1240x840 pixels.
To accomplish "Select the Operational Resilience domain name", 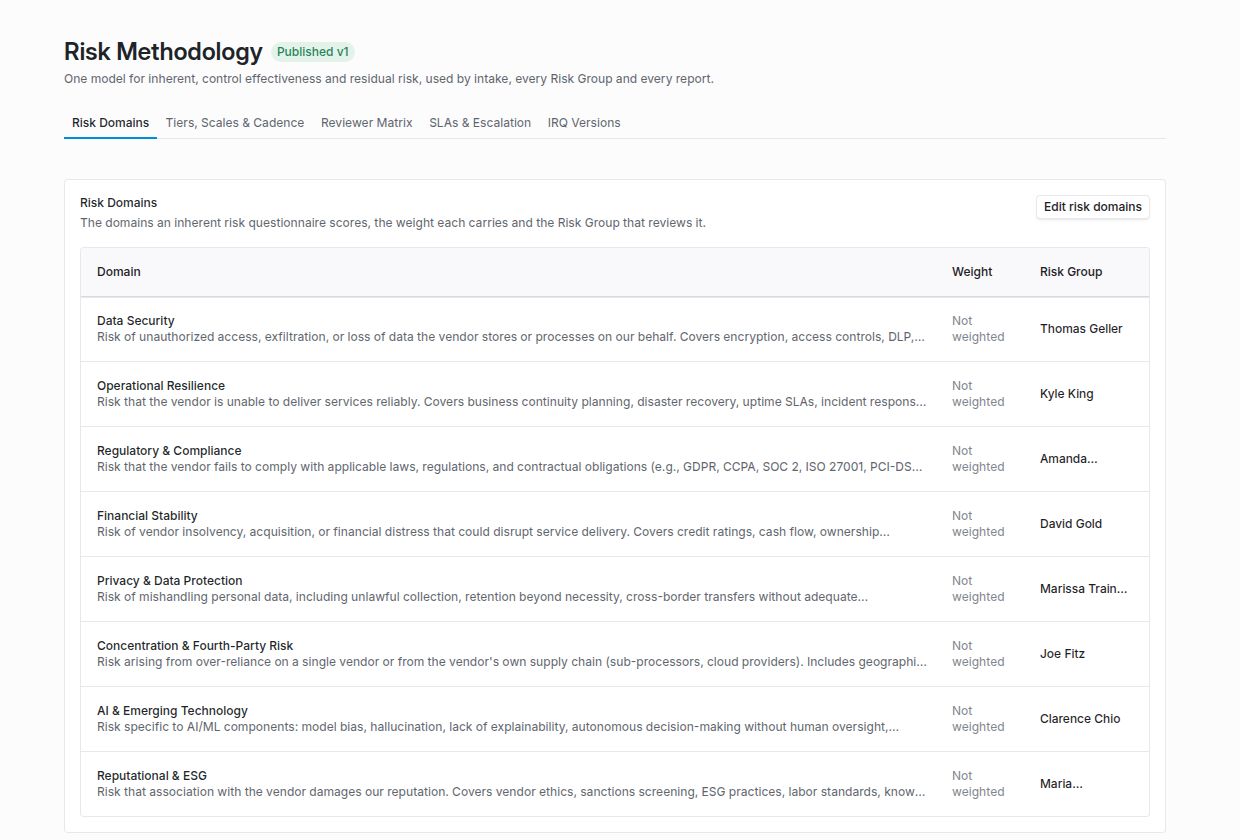I will tap(161, 386).
